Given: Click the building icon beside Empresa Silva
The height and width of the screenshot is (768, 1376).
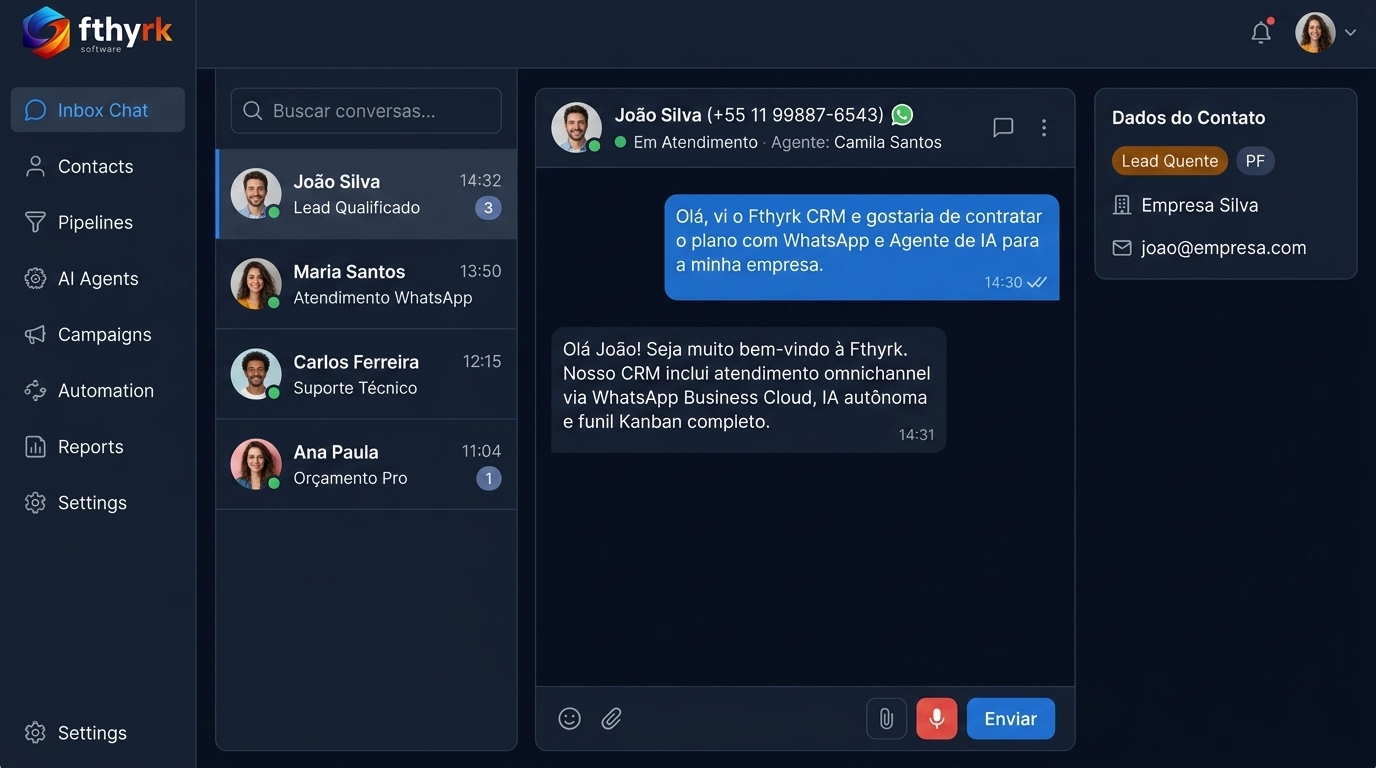Looking at the screenshot, I should click(1122, 205).
